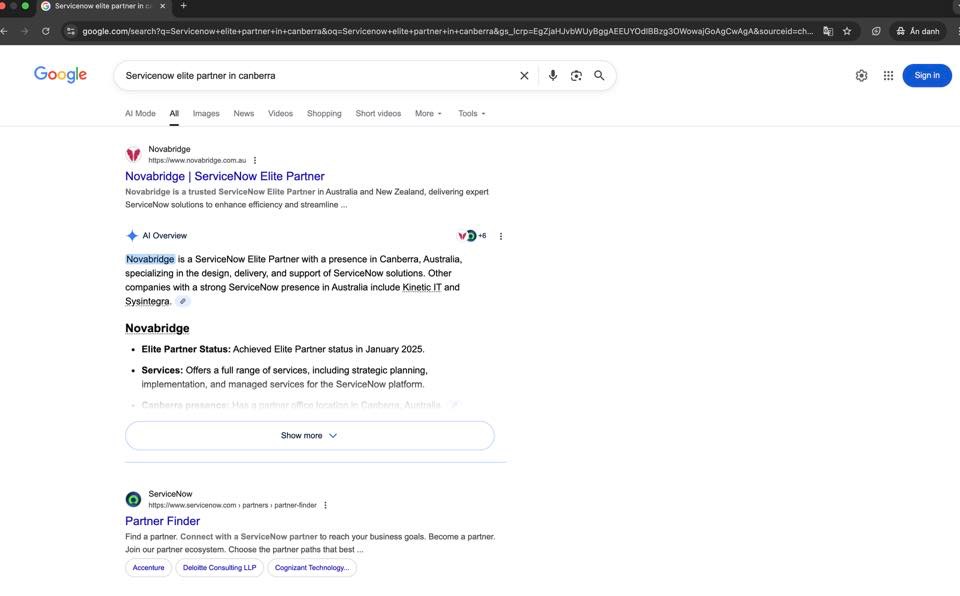Click the Accenture sitelink chip
Screen dimensions: 960x596
pyautogui.click(x=148, y=568)
